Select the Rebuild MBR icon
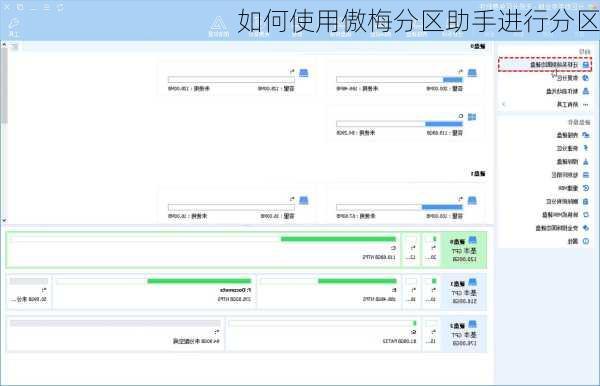Viewport: 600px width, 386px height. [x=585, y=188]
